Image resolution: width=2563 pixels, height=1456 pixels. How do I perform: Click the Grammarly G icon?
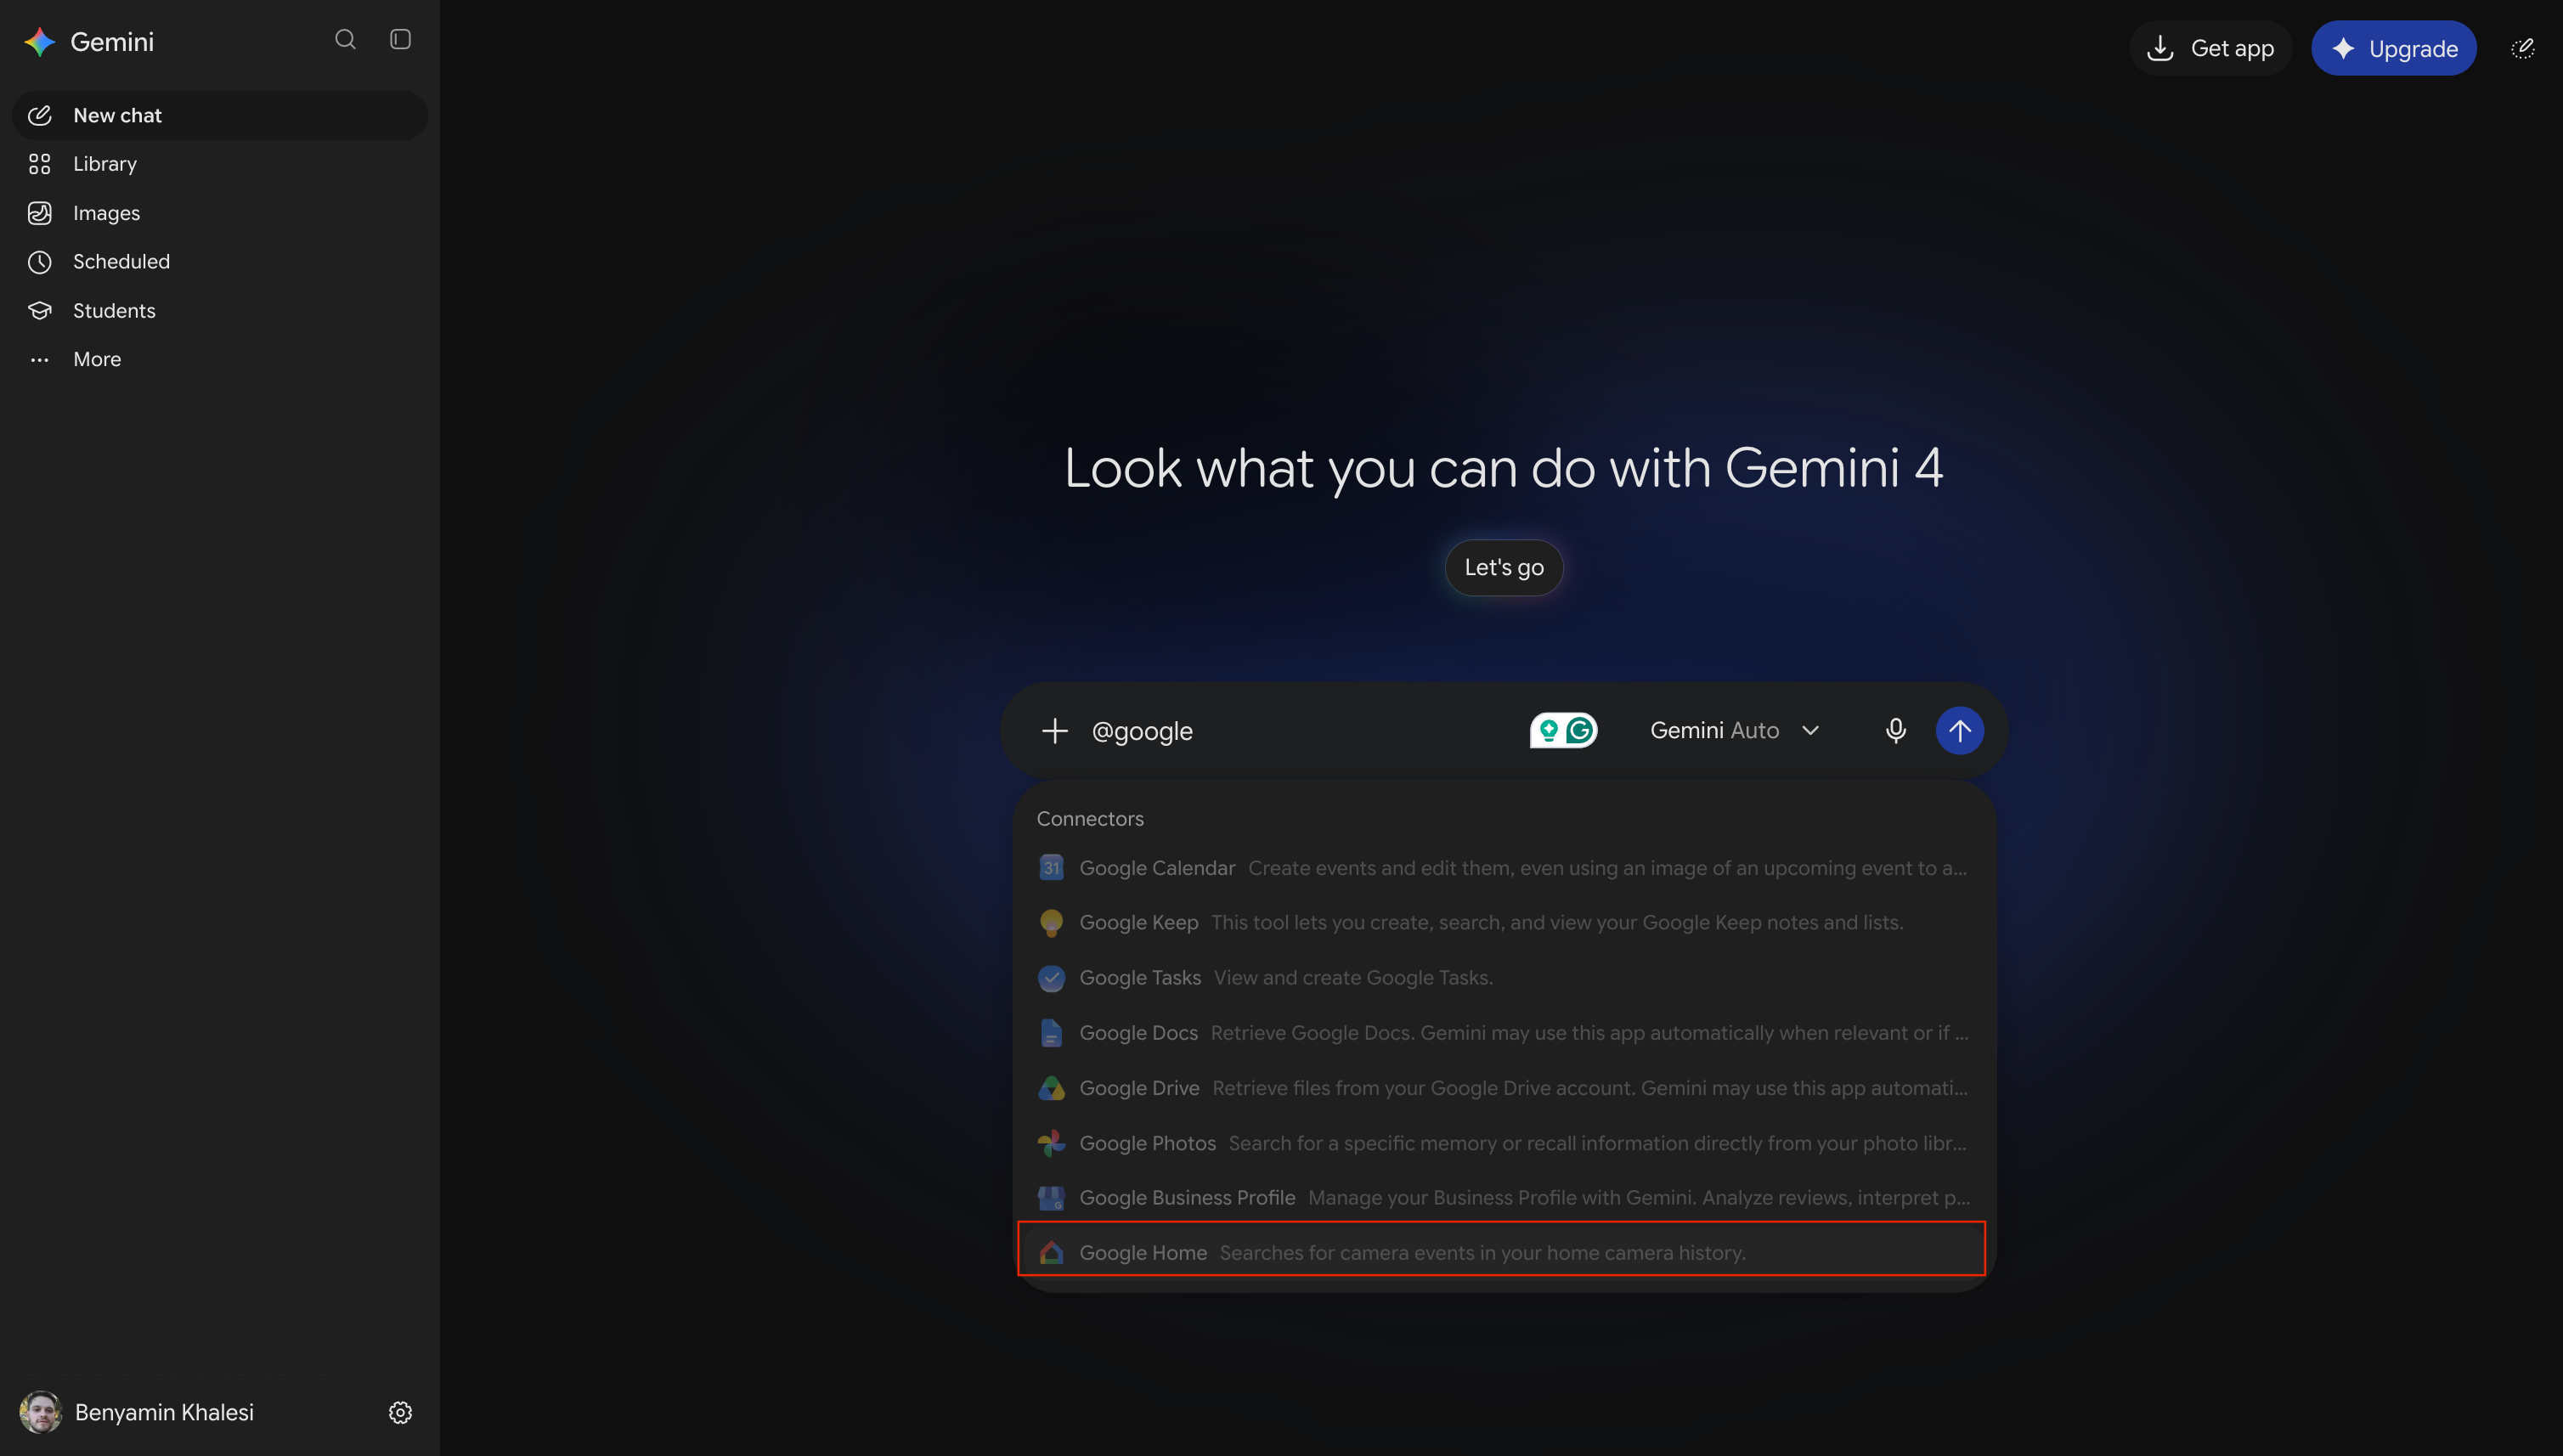click(1580, 731)
